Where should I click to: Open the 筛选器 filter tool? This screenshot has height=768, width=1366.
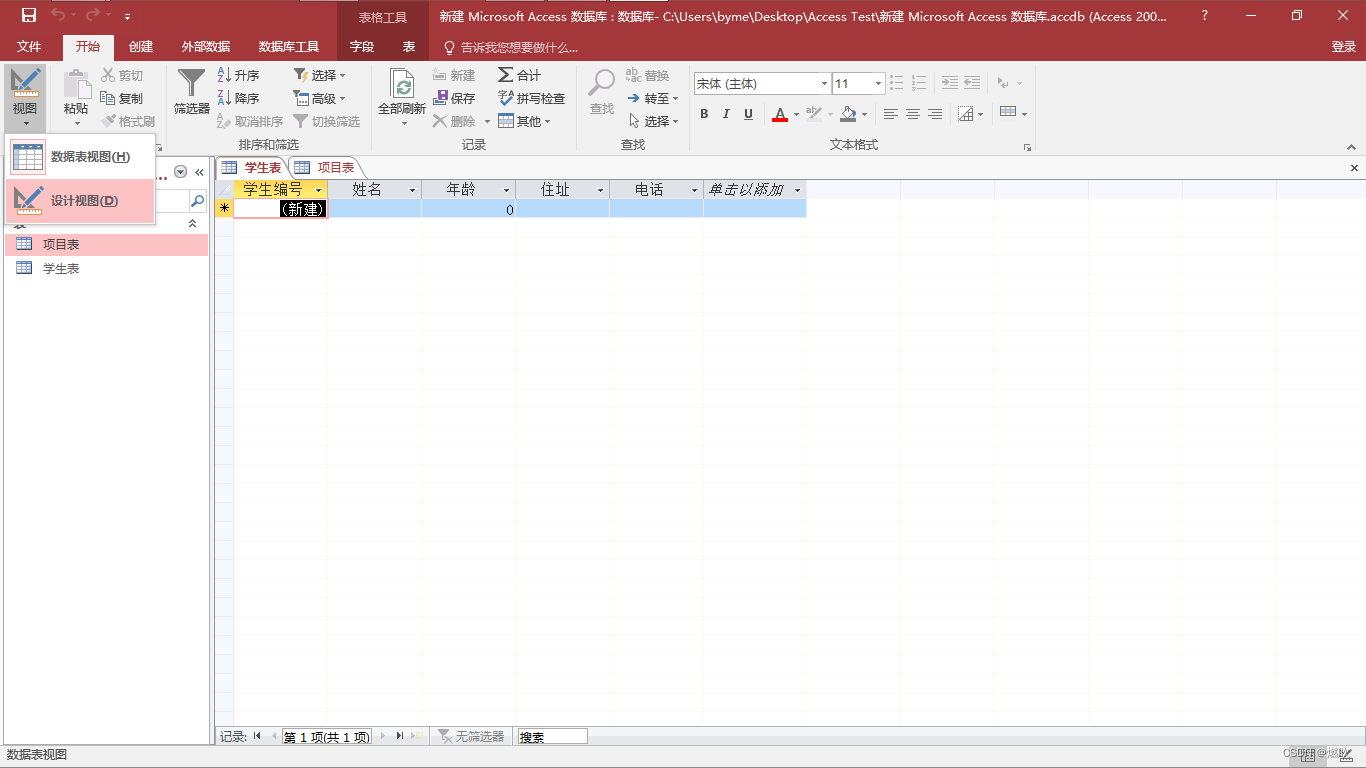pos(191,92)
